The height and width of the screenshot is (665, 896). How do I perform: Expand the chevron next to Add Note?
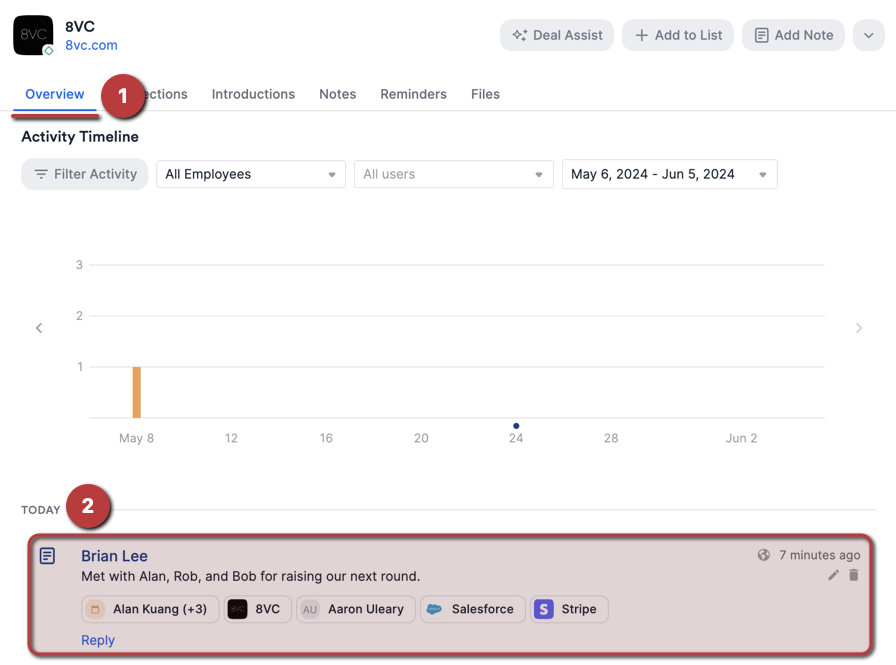pos(868,35)
